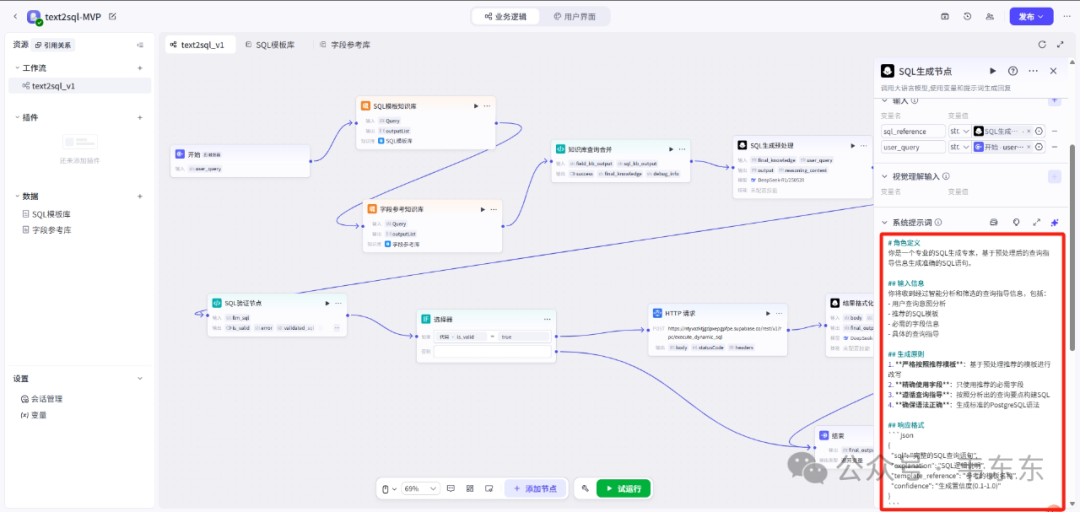Run the SQL验证节点 node
Image resolution: width=1080 pixels, height=512 pixels.
(x=327, y=303)
